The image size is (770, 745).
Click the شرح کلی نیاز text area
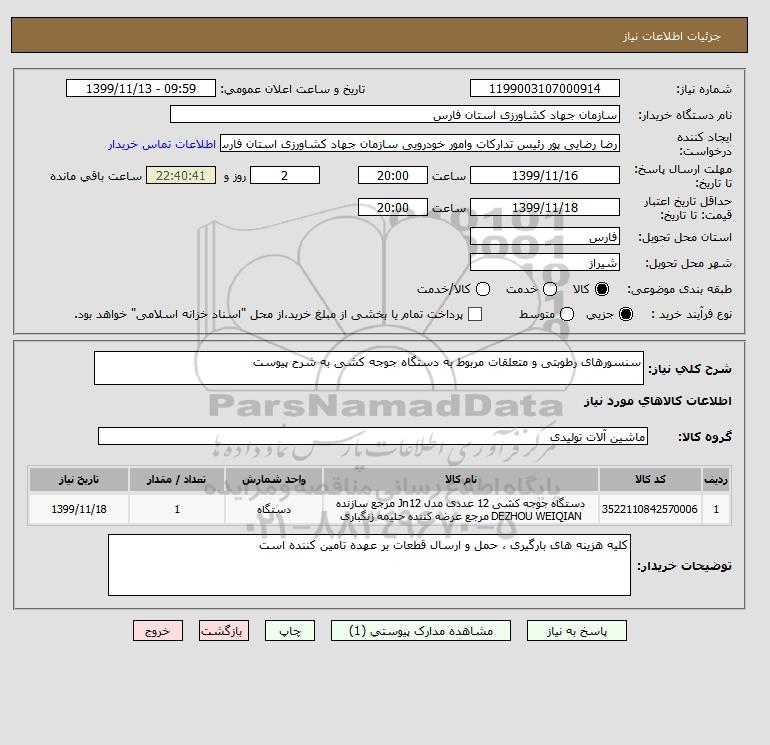[369, 368]
